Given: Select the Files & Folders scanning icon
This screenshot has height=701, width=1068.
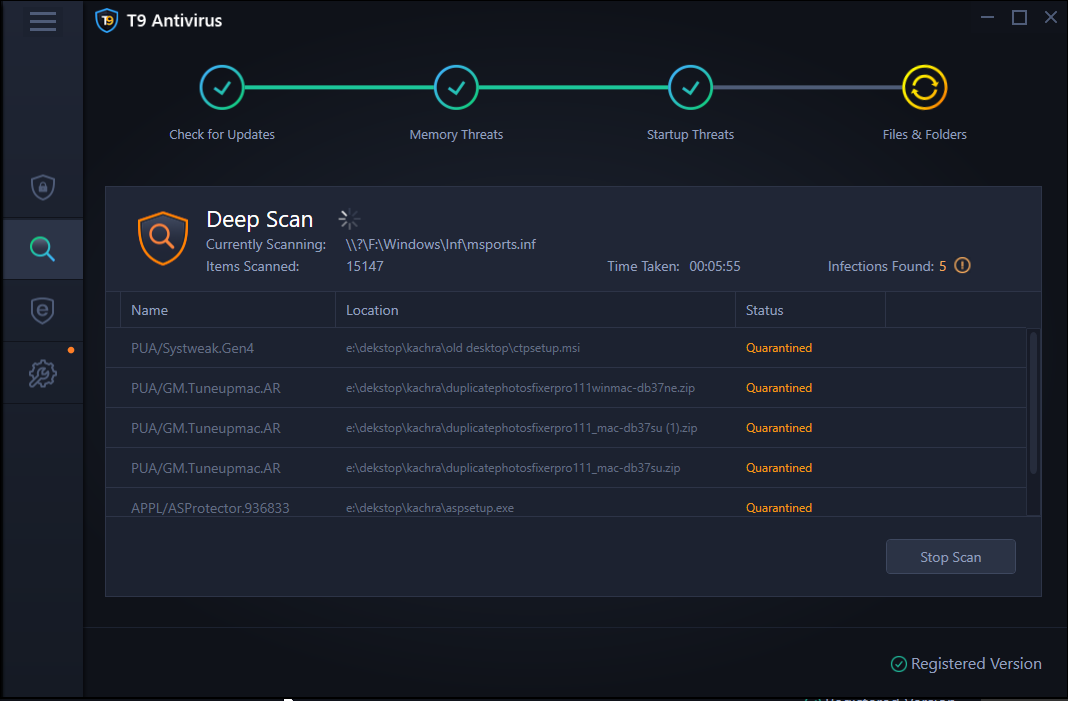Looking at the screenshot, I should point(924,87).
